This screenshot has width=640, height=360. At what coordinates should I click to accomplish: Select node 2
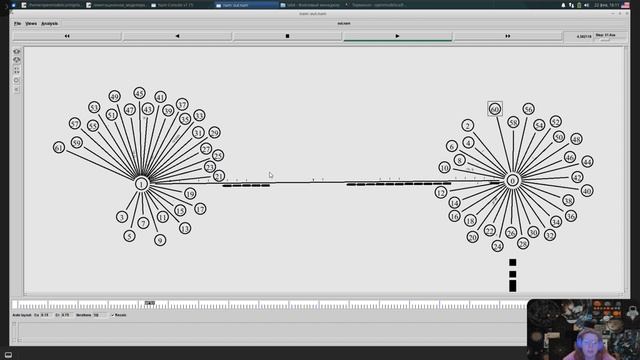468,126
